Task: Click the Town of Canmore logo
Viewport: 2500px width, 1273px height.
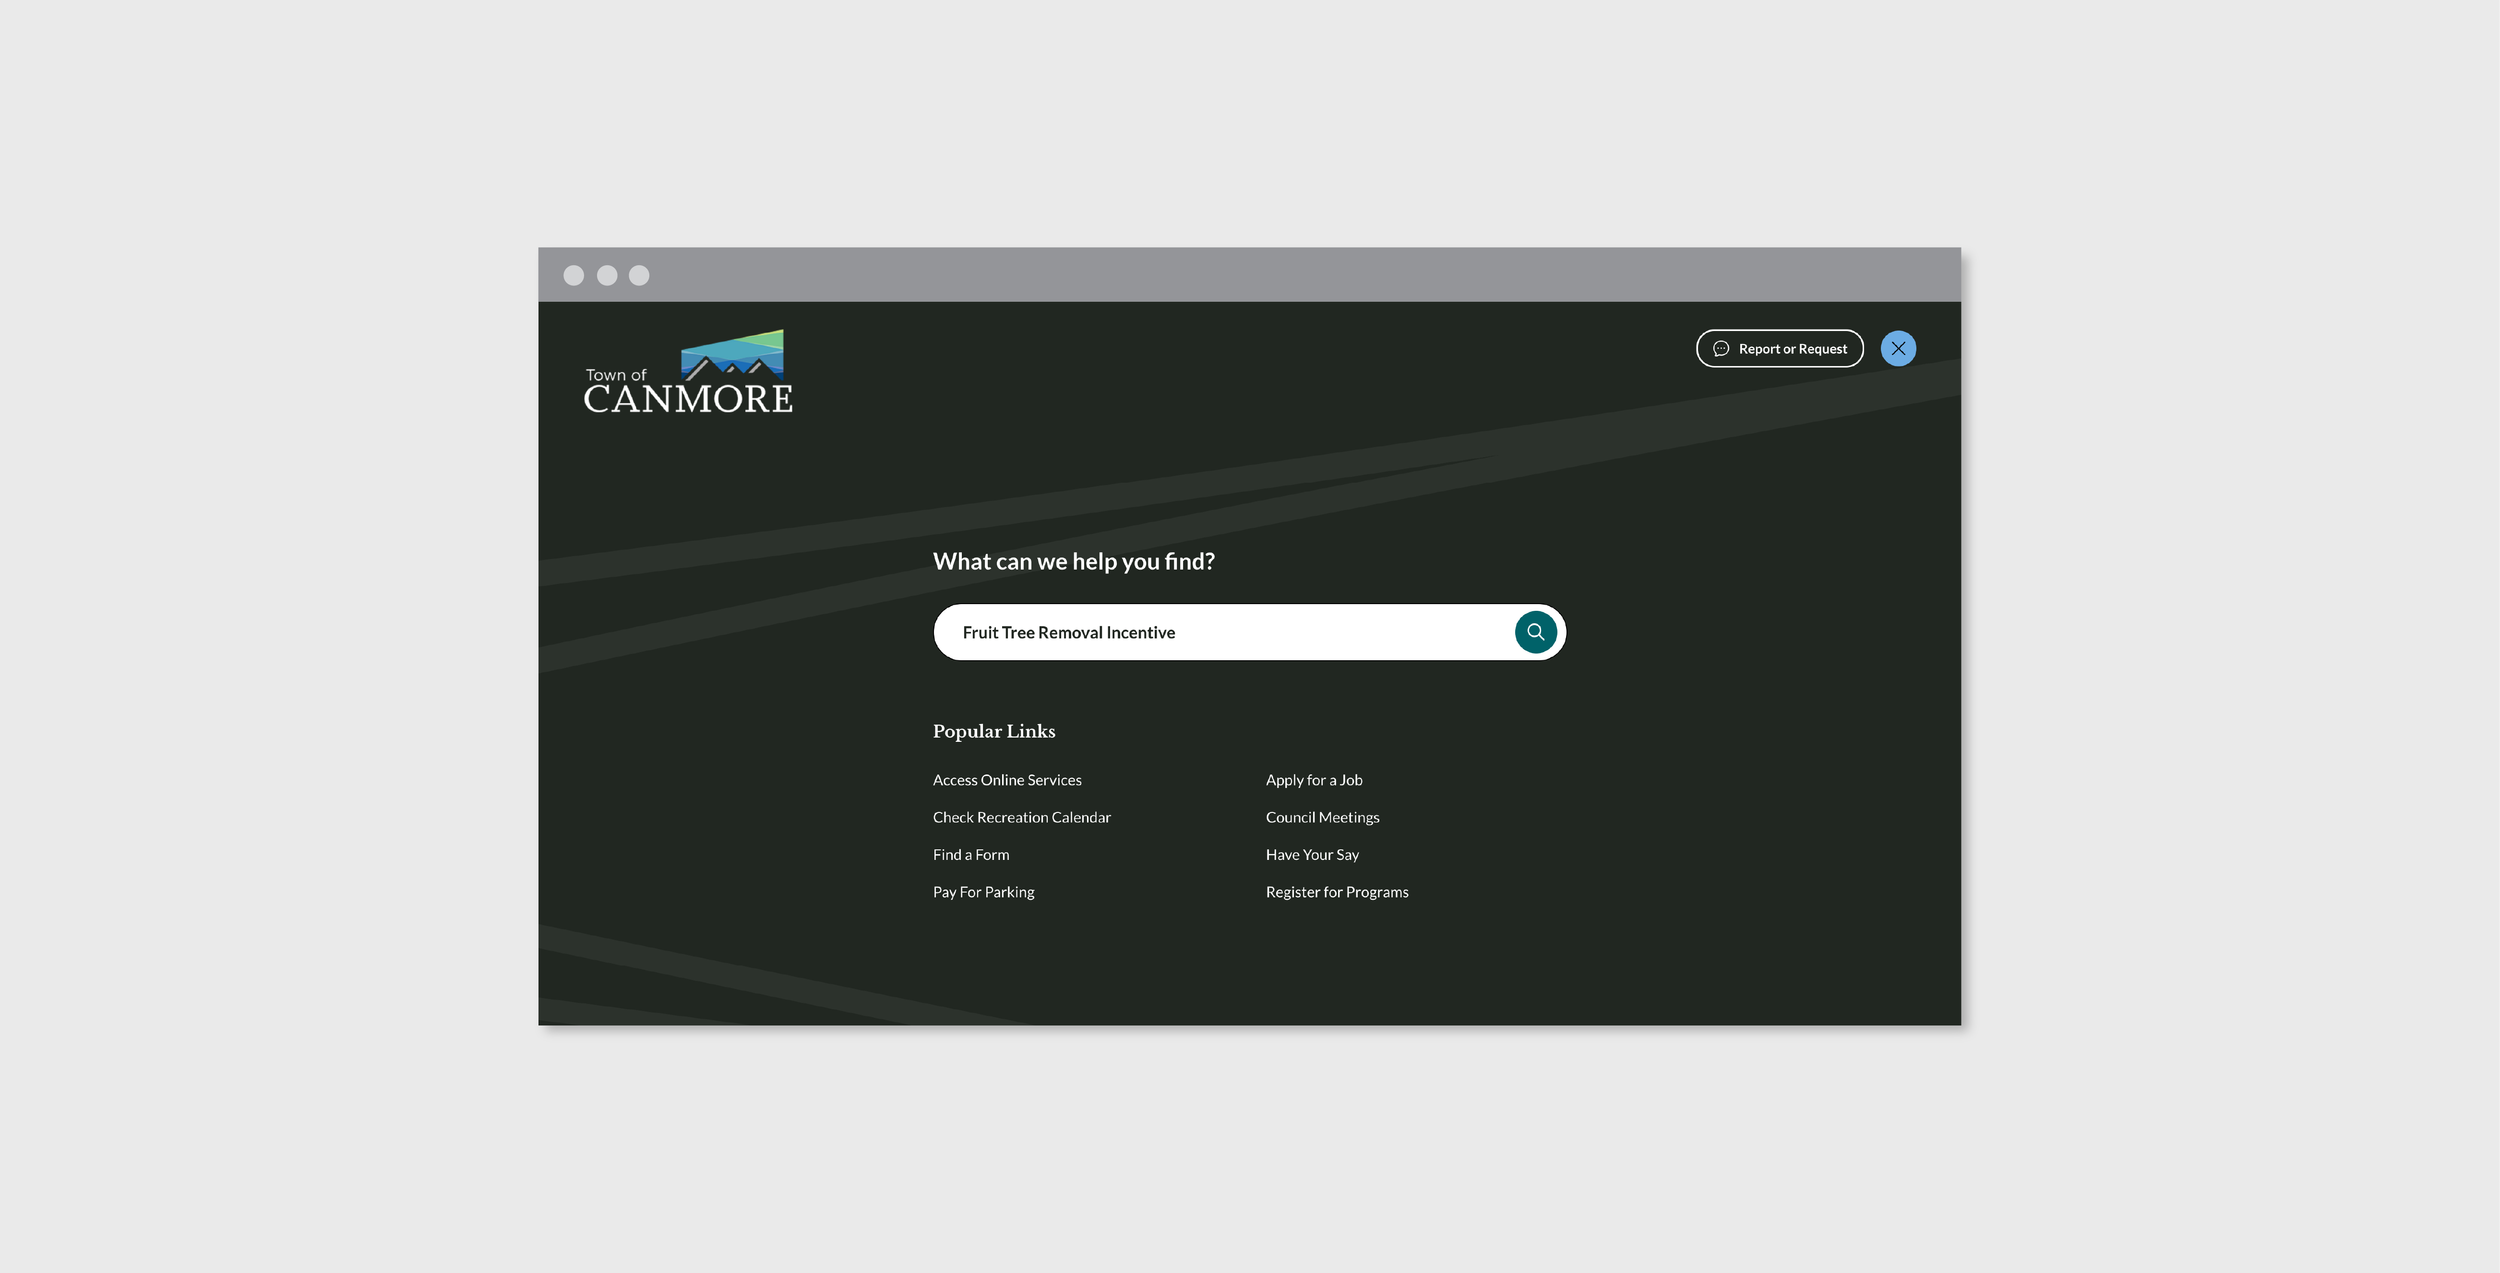Action: pyautogui.click(x=688, y=372)
